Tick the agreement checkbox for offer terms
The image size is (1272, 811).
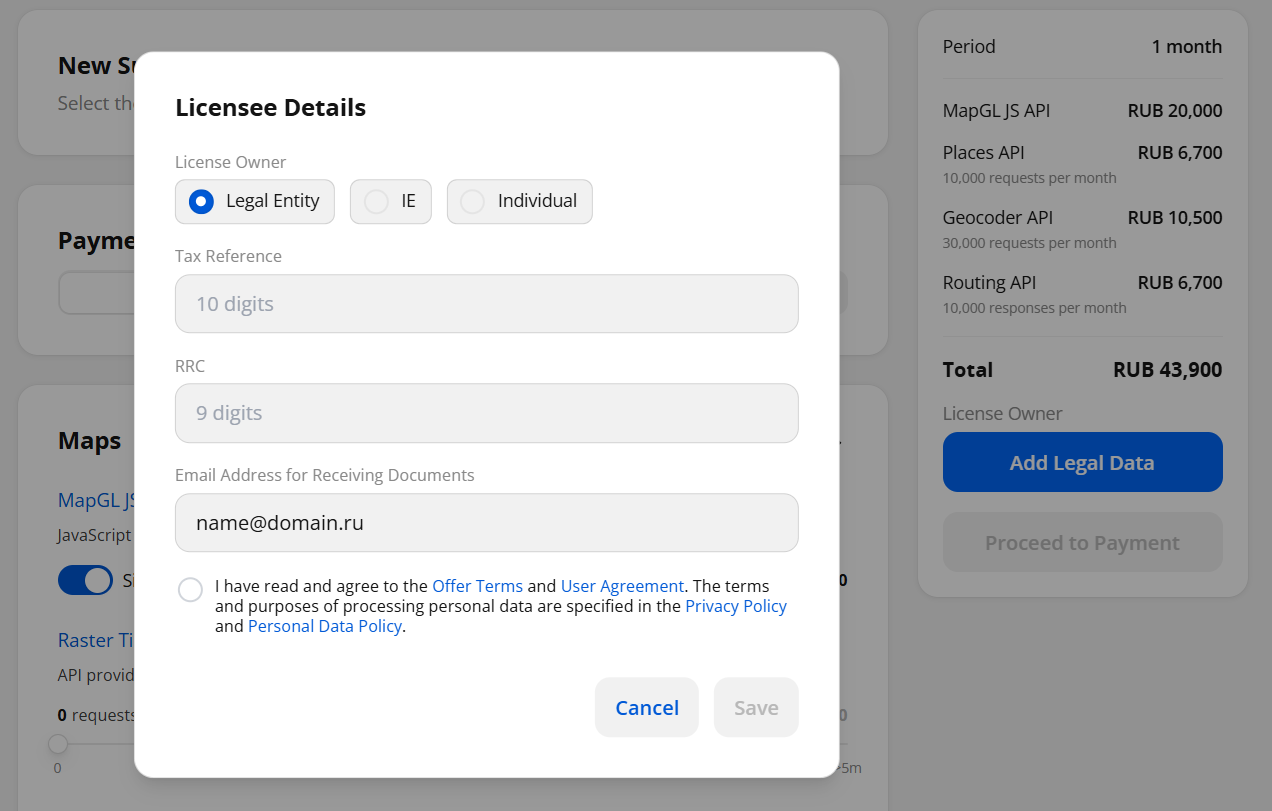tap(190, 589)
